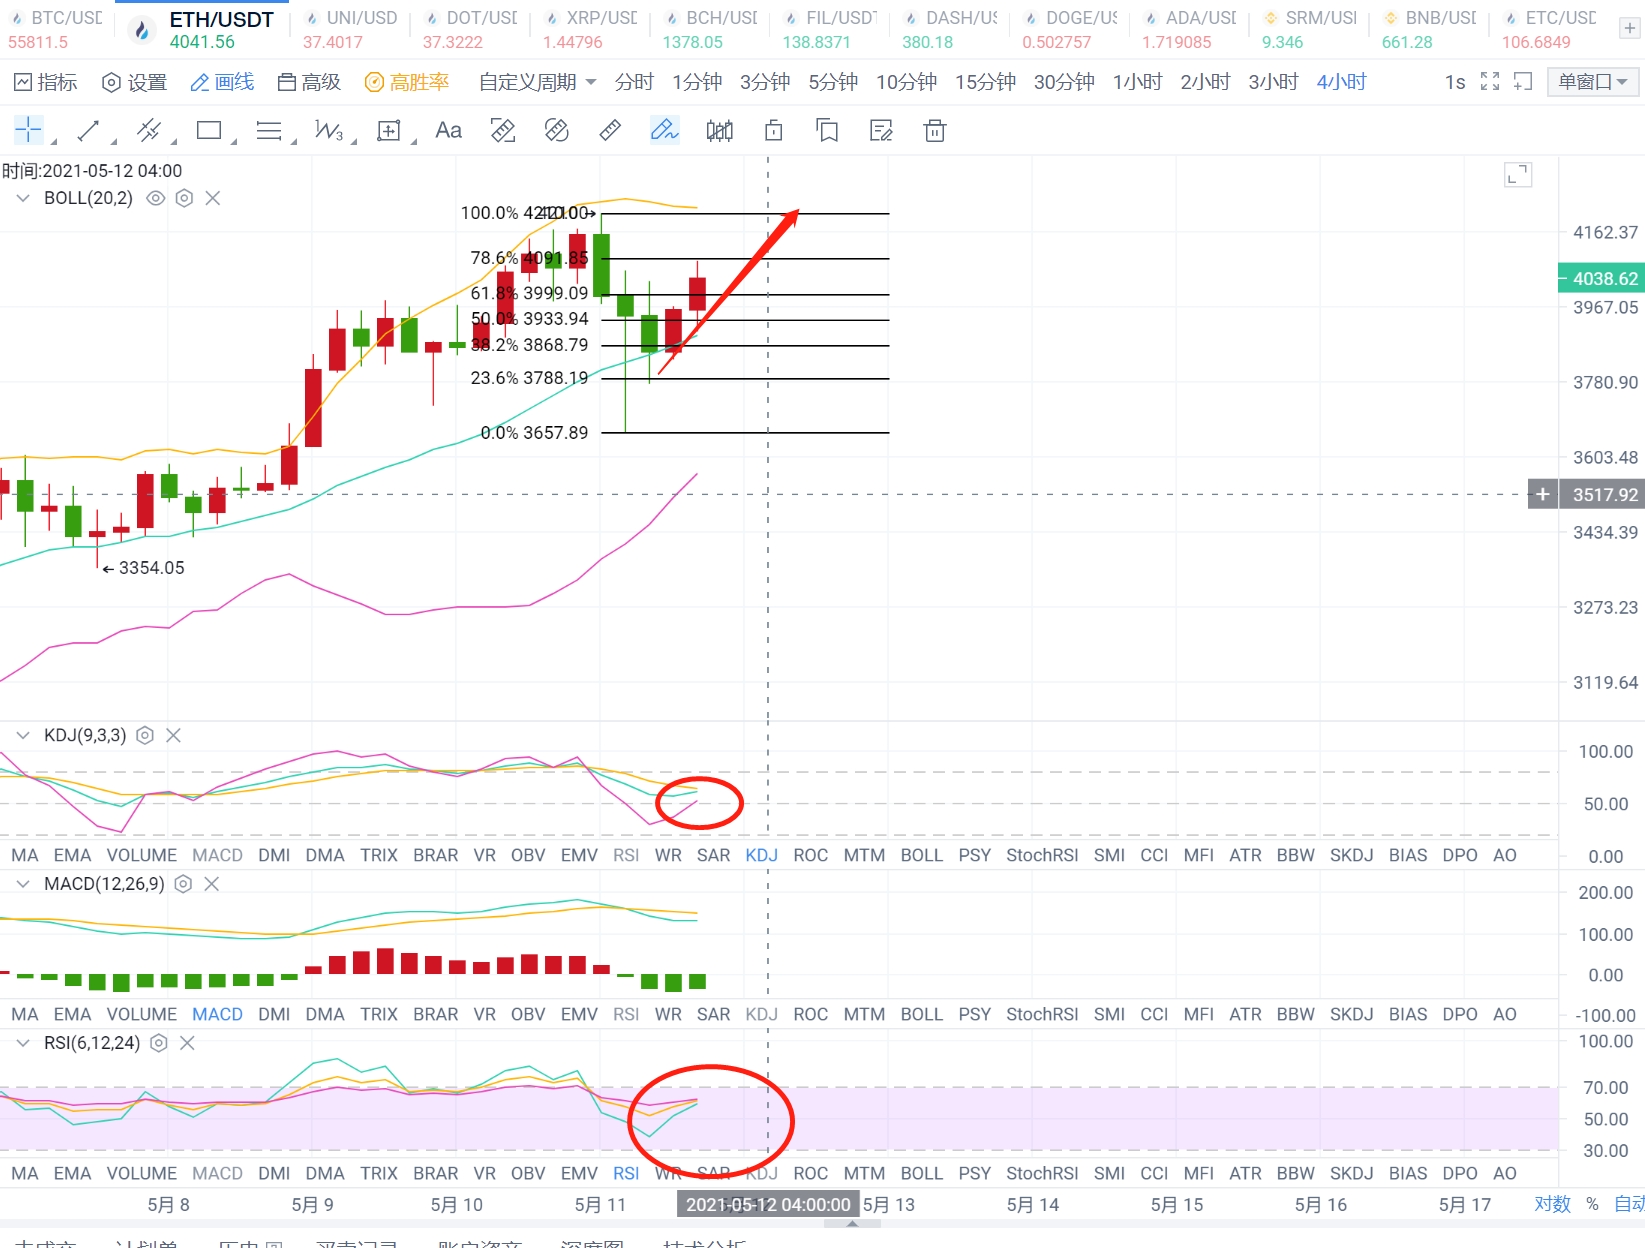1645x1248 pixels.
Task: Lock drawings with the padlock icon
Action: (x=774, y=130)
